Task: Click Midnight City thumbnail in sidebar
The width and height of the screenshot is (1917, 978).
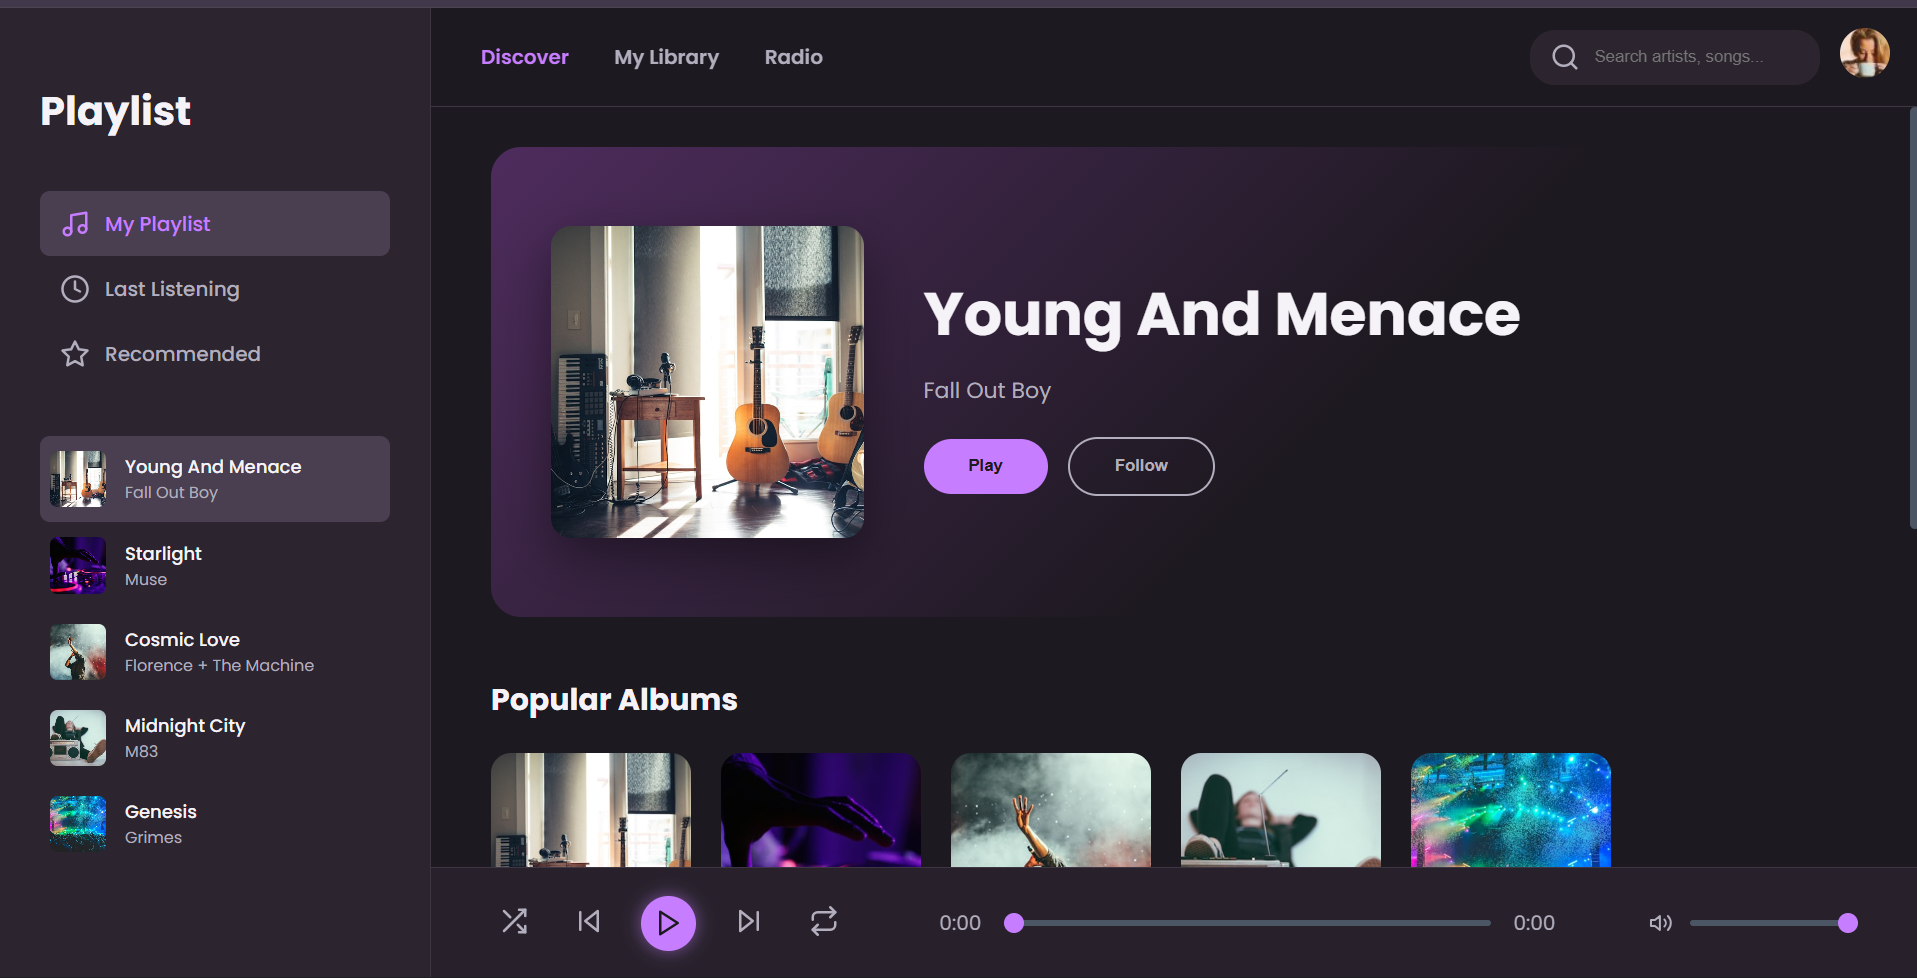Action: click(78, 738)
